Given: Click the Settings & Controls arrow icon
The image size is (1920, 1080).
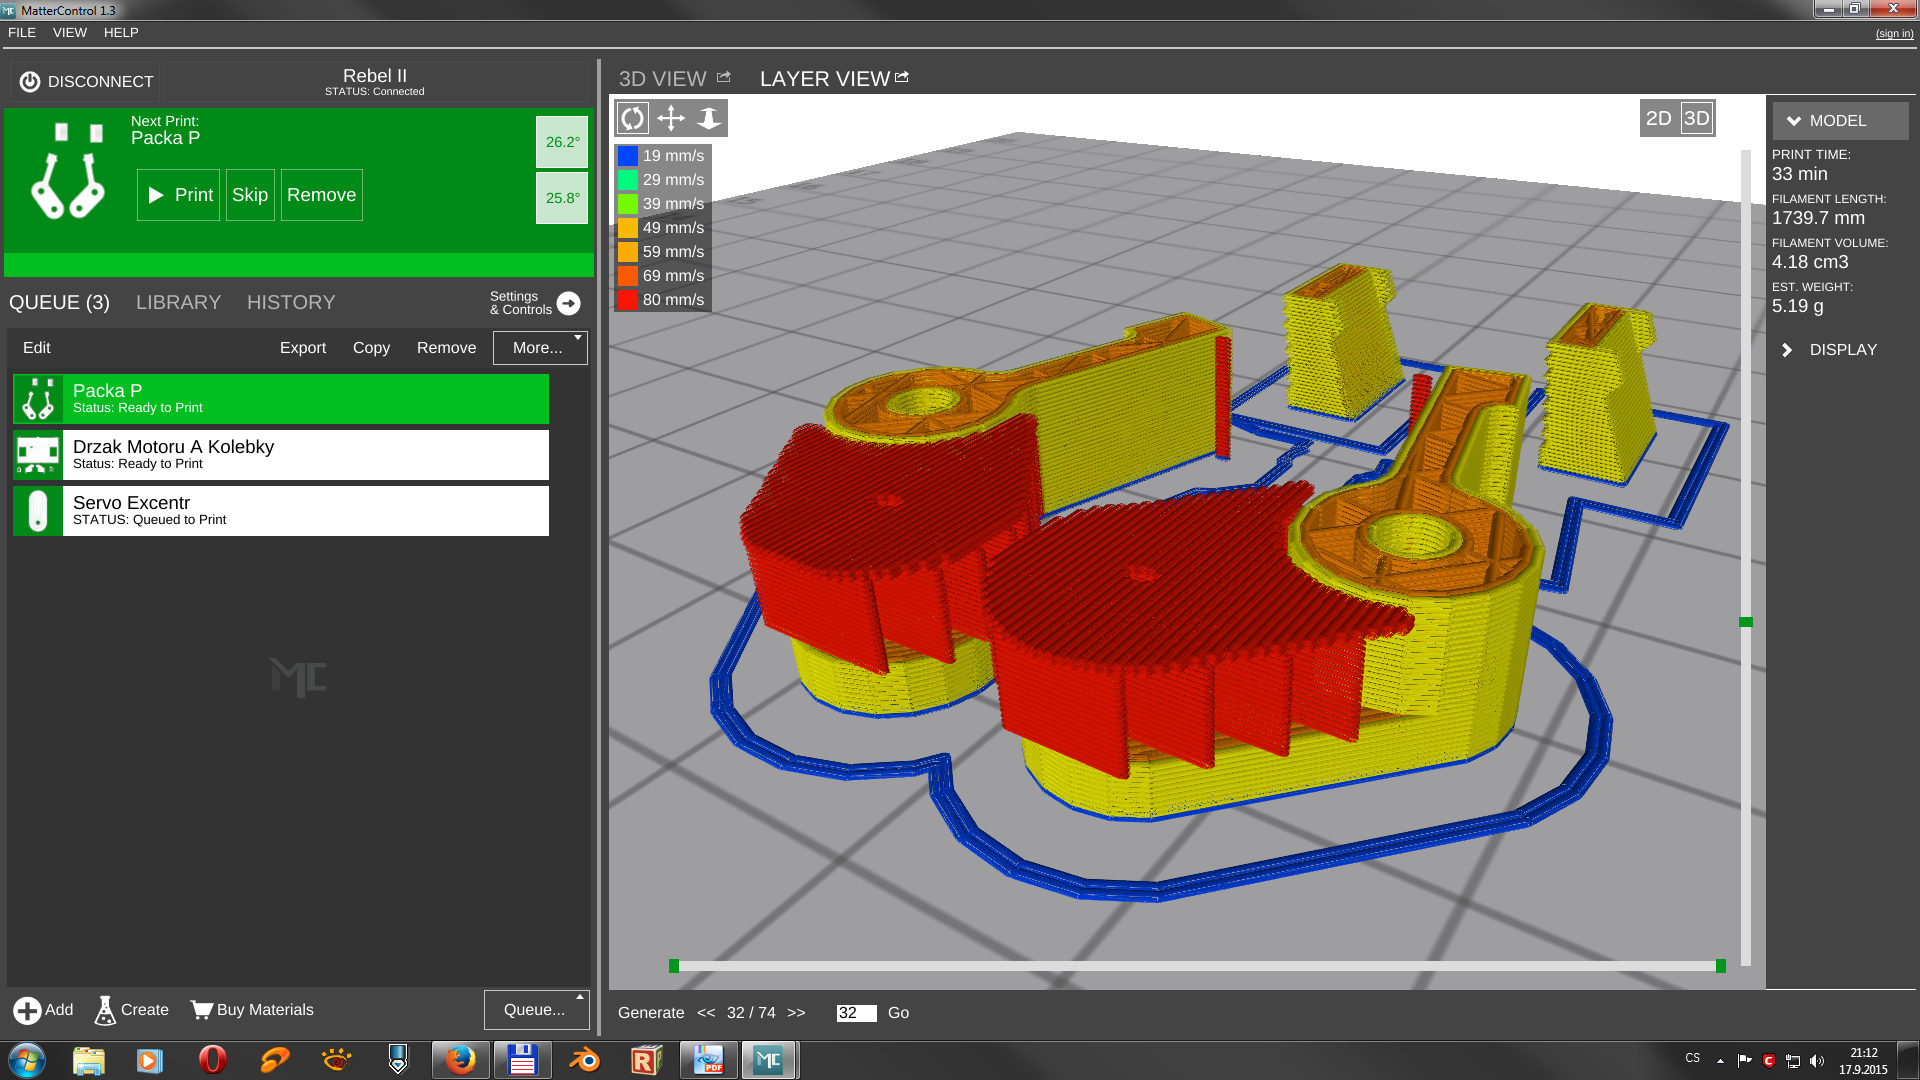Looking at the screenshot, I should tap(568, 303).
